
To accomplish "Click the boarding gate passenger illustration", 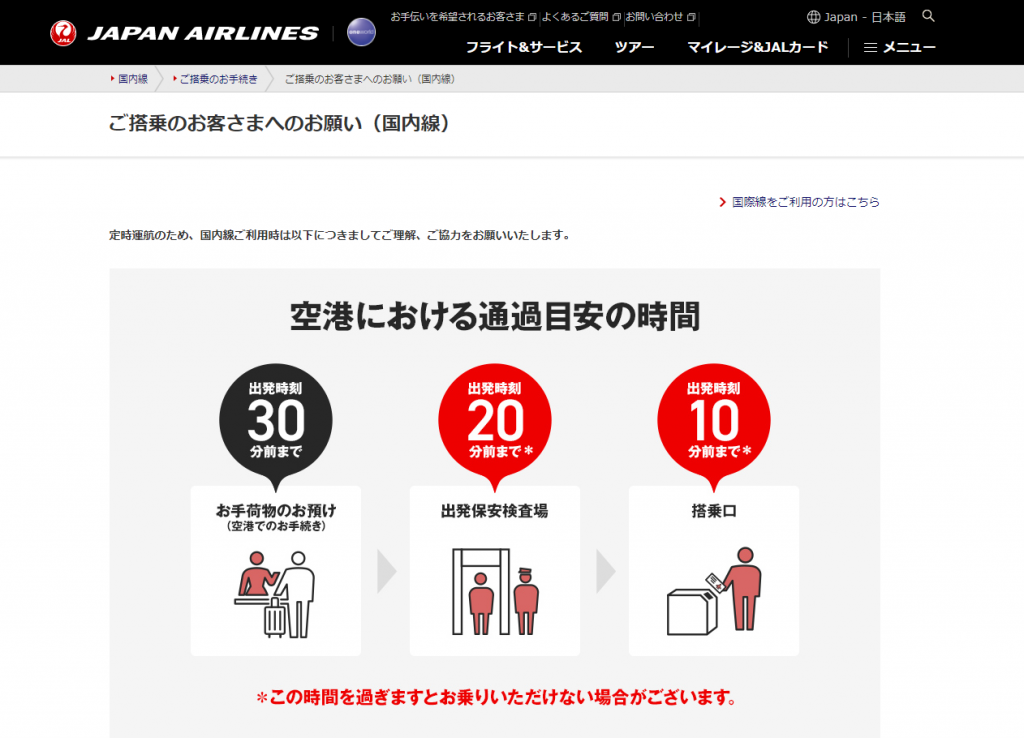I will point(714,591).
